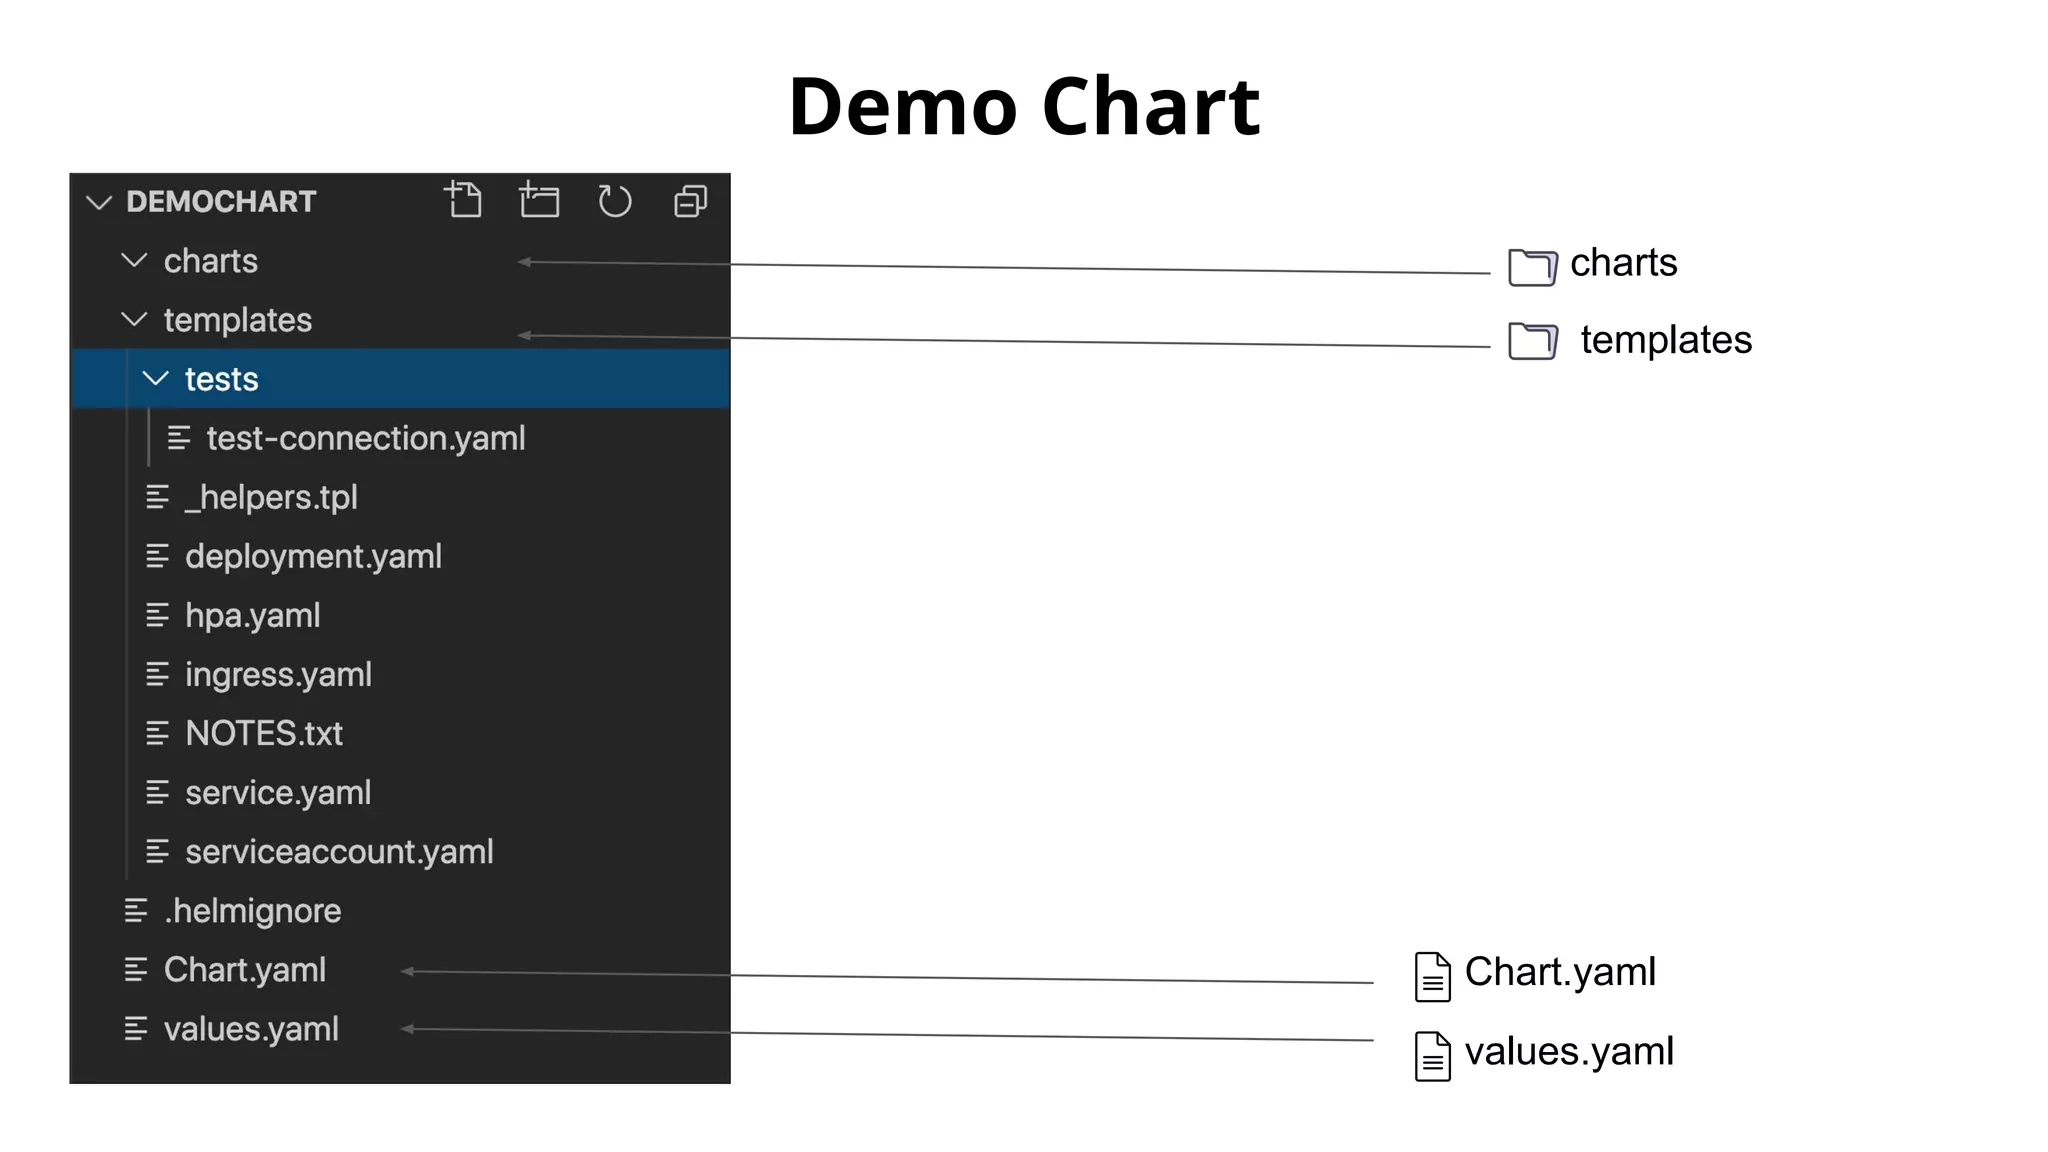Viewport: 2048px width, 1152px height.
Task: Click the right-side templates label
Action: click(x=1666, y=340)
